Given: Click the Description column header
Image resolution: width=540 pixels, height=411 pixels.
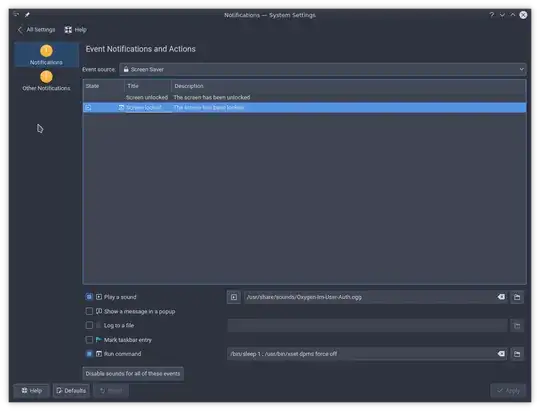Looking at the screenshot, I should (348, 86).
